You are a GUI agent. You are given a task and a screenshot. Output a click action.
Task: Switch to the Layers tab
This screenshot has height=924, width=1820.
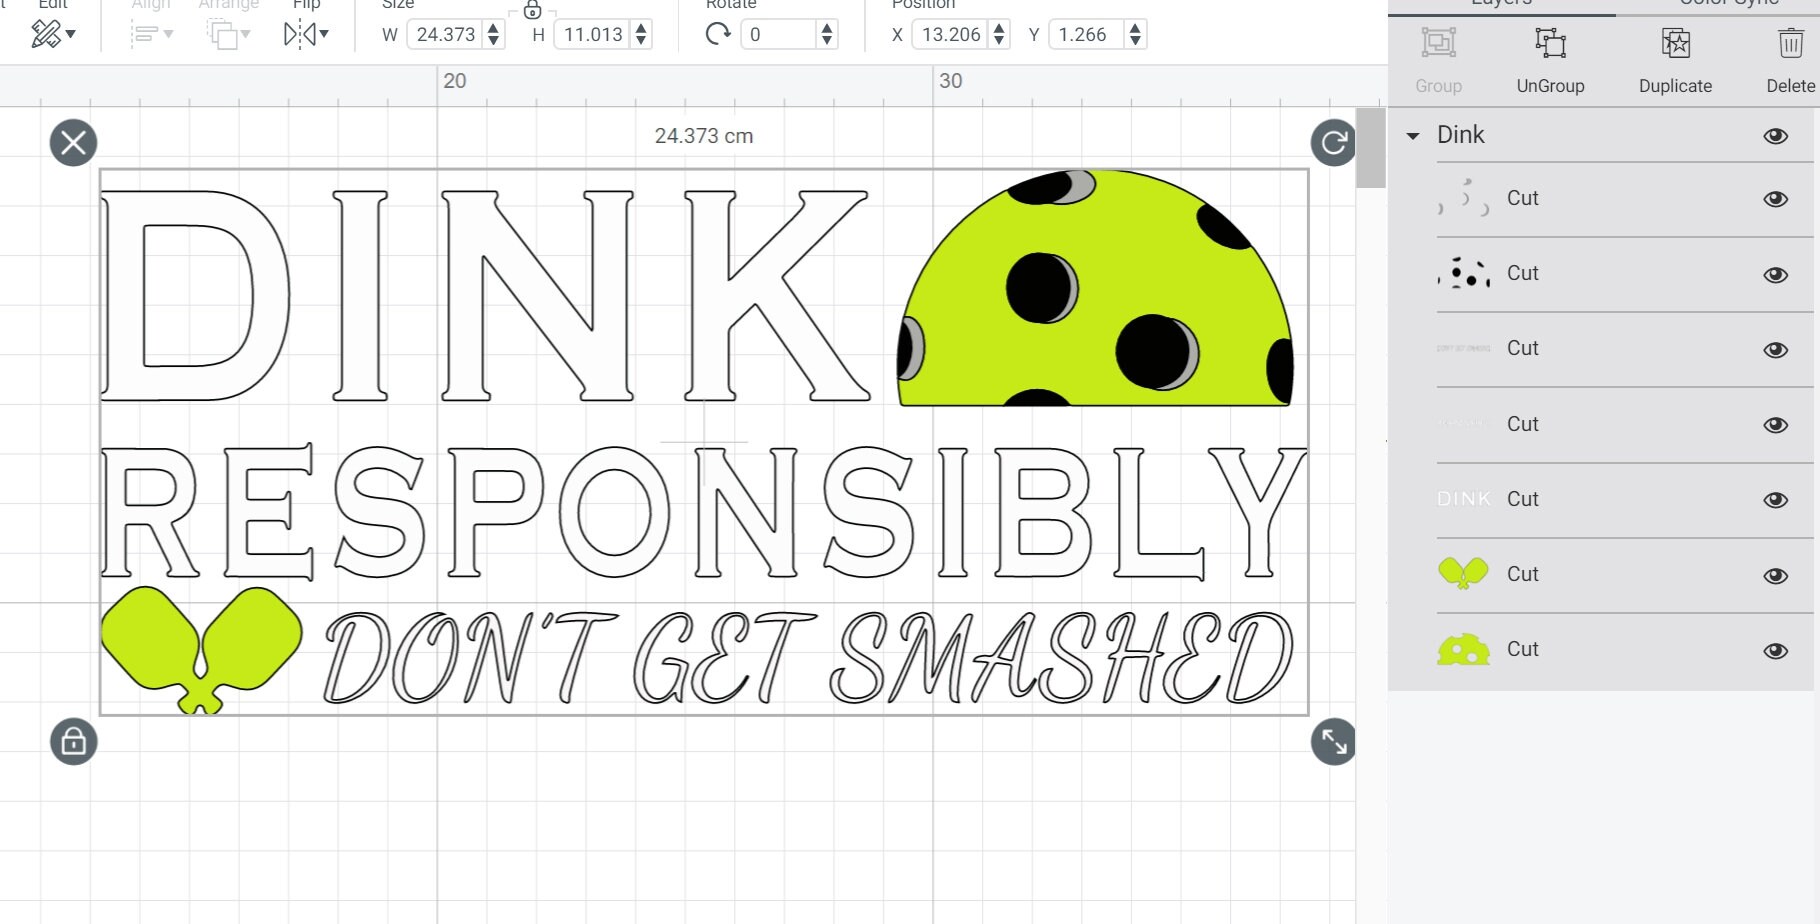click(1498, 5)
